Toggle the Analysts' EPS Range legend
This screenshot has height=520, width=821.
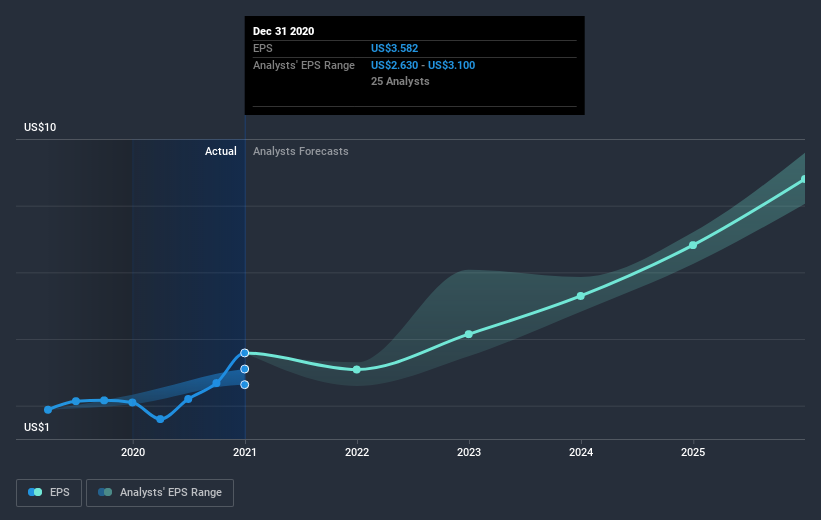point(160,493)
